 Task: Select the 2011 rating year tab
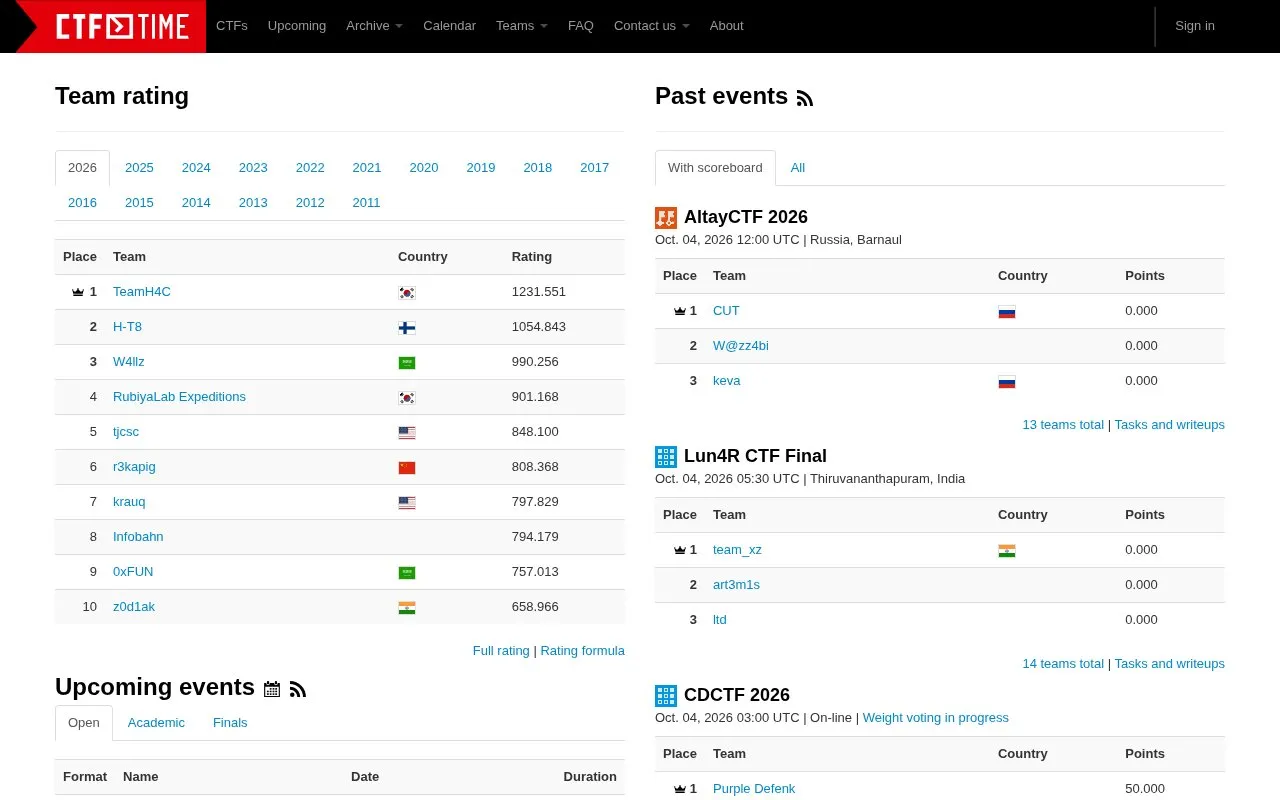point(366,203)
